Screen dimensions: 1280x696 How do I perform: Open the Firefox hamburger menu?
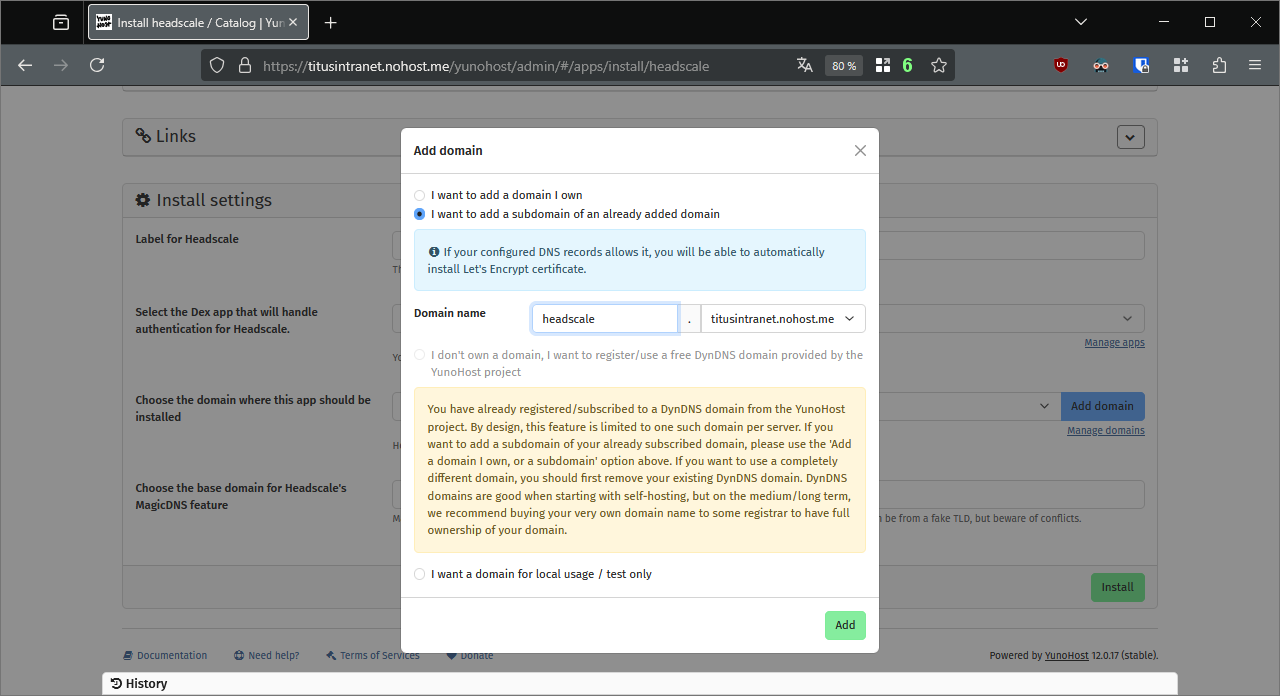1255,65
